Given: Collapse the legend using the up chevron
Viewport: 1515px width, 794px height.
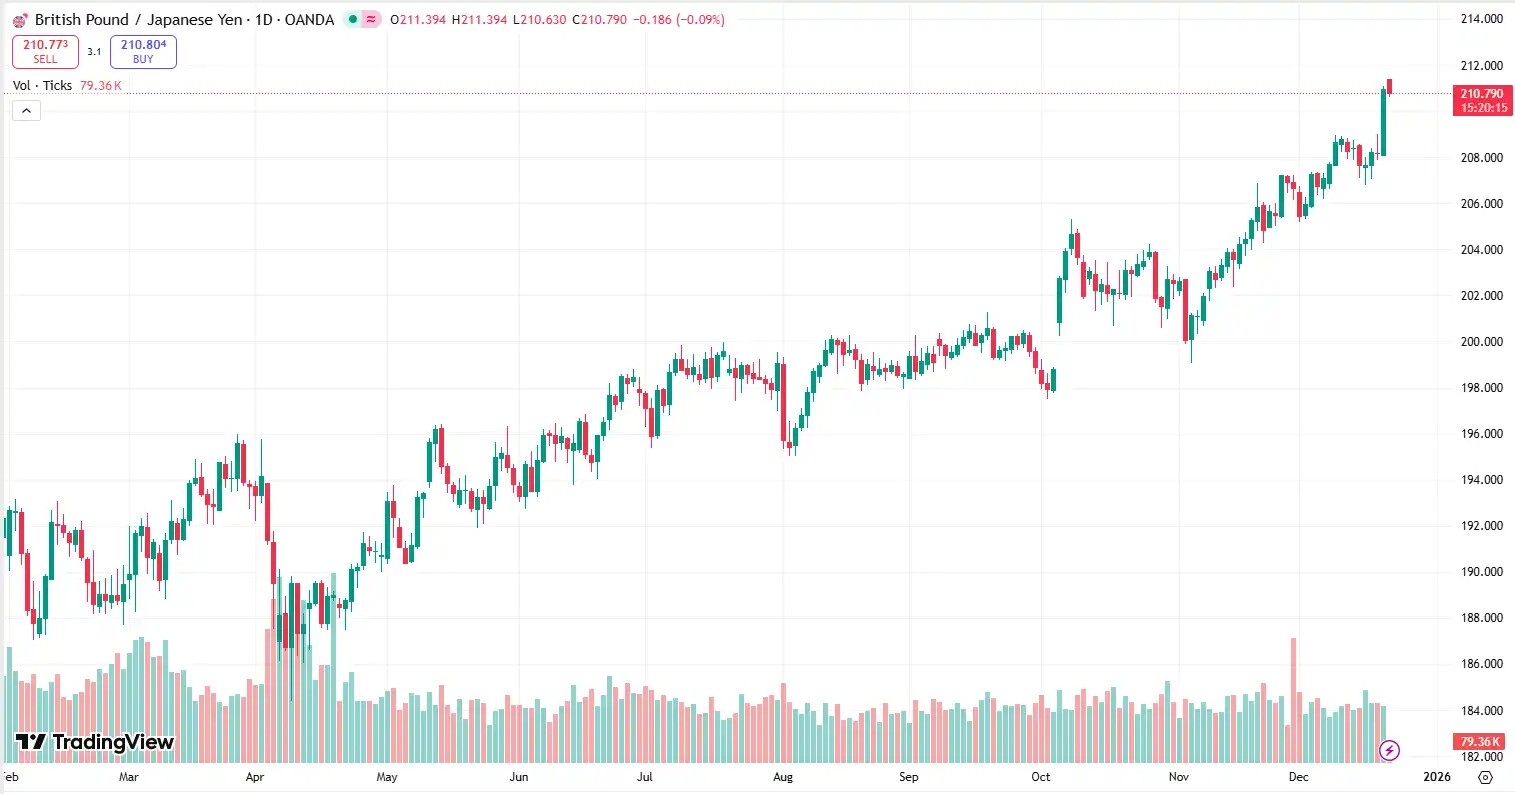Looking at the screenshot, I should [x=25, y=110].
